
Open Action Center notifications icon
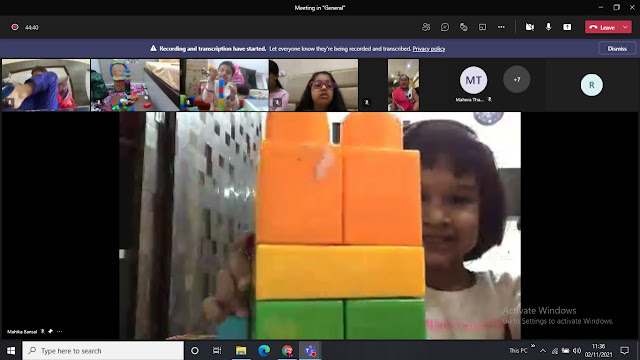pos(624,351)
